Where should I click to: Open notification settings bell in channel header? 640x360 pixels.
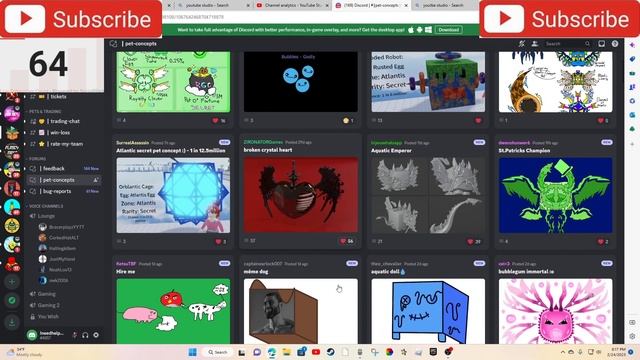tap(522, 44)
